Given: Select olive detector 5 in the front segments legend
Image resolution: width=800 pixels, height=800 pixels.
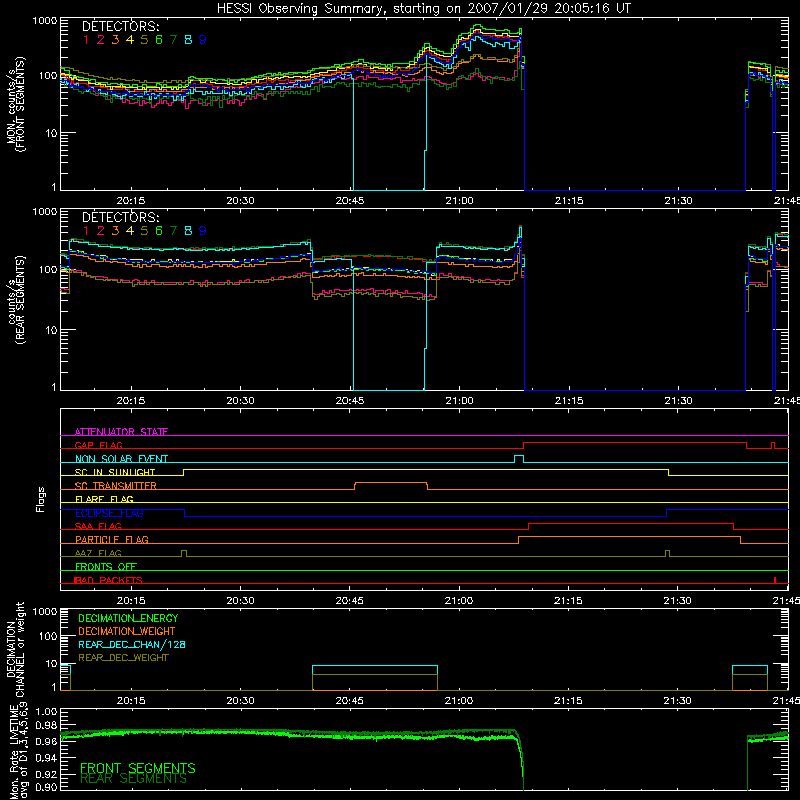Looking at the screenshot, I should point(144,40).
